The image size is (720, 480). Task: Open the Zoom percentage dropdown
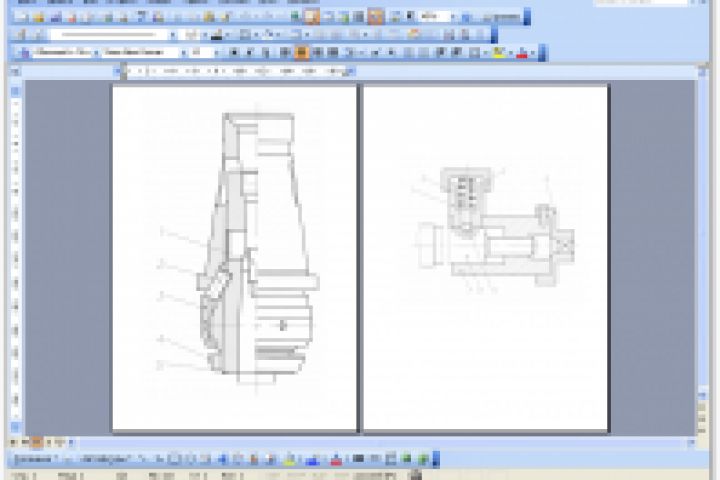[x=452, y=17]
